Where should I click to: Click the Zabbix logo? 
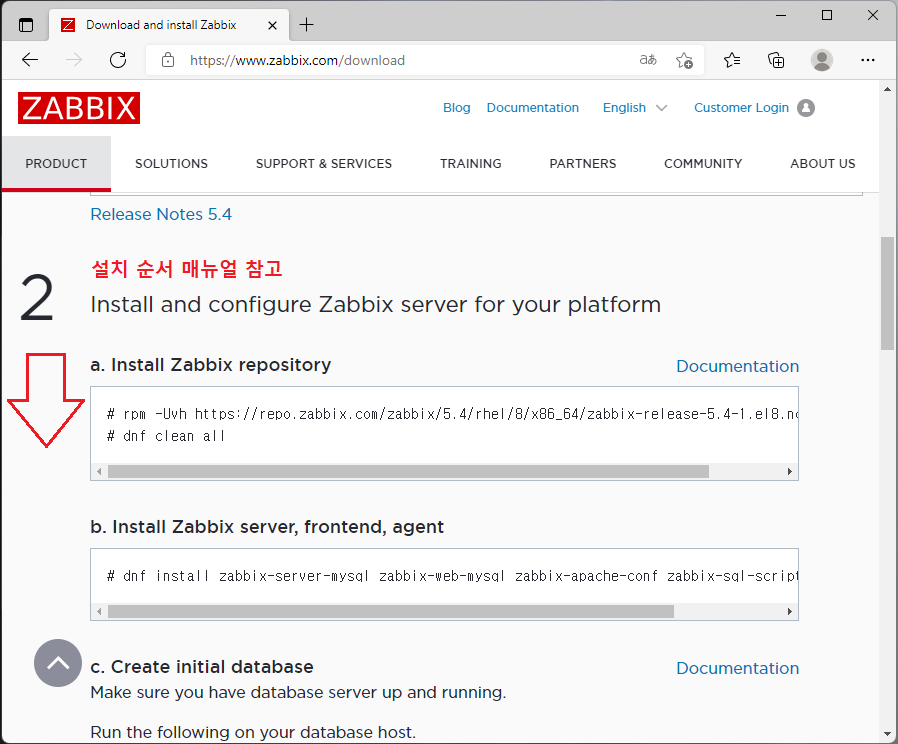click(78, 108)
